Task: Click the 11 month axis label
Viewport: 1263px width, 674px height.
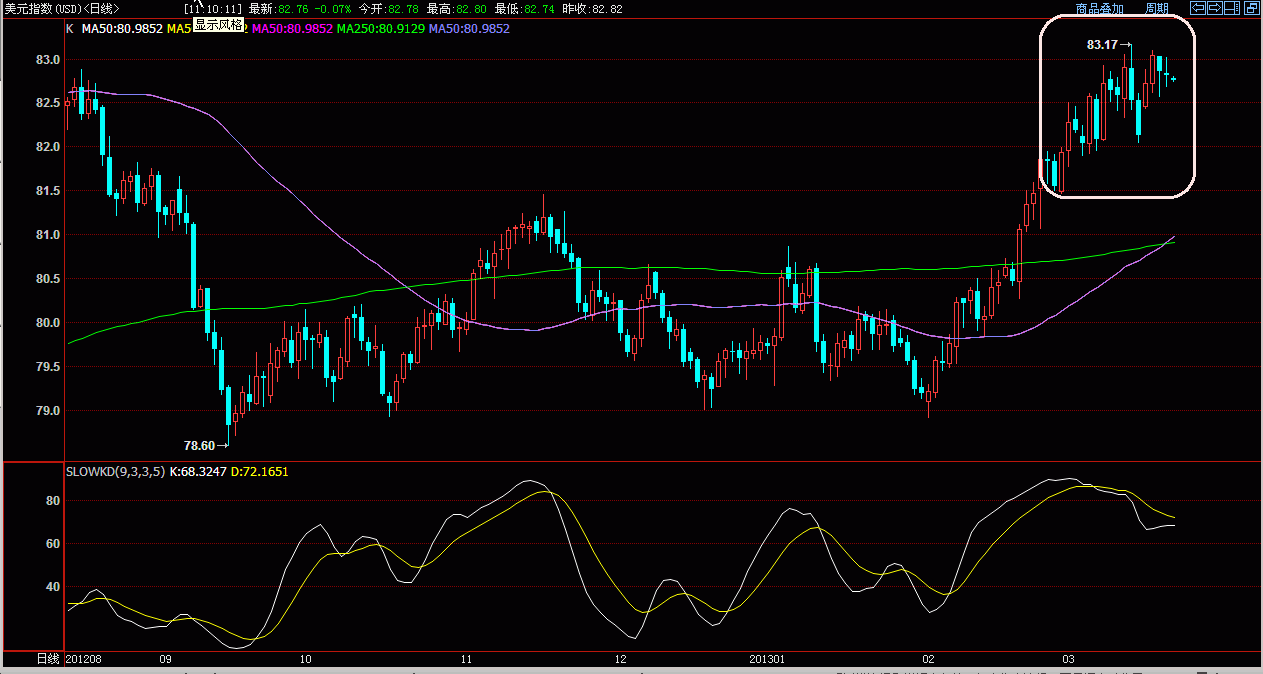Action: pos(467,659)
